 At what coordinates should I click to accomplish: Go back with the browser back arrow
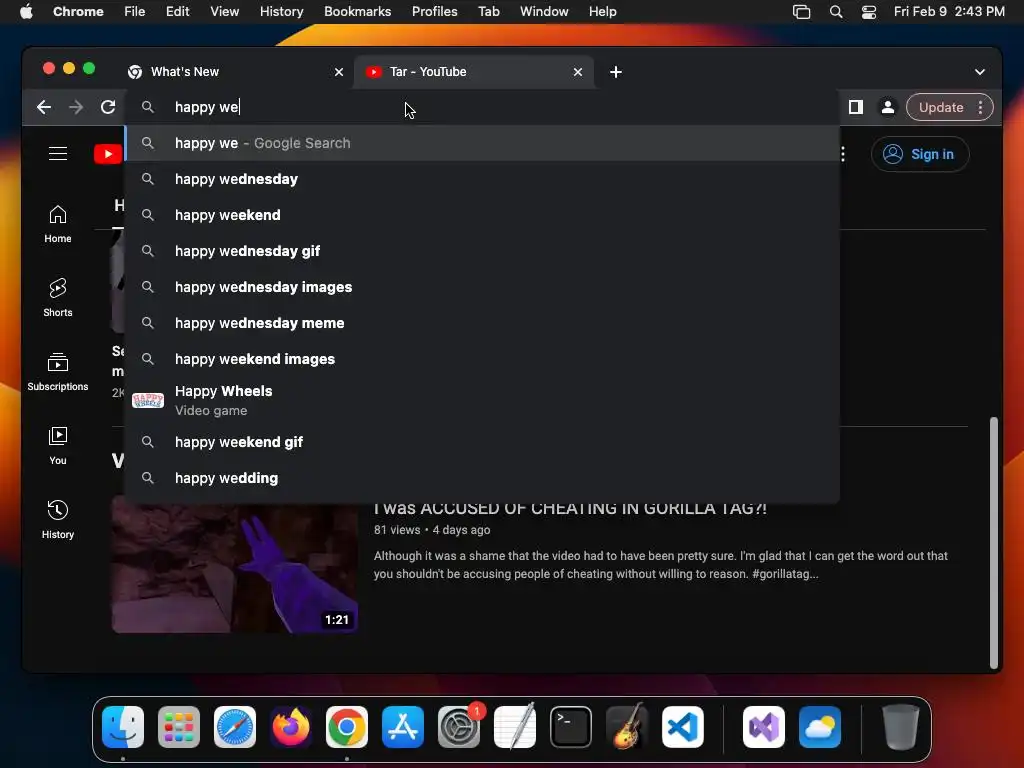click(x=44, y=107)
